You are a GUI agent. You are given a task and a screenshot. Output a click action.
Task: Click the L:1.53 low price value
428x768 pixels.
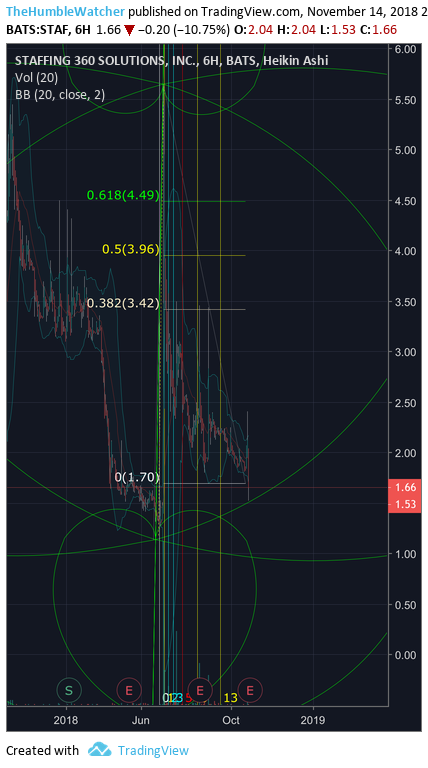(337, 30)
